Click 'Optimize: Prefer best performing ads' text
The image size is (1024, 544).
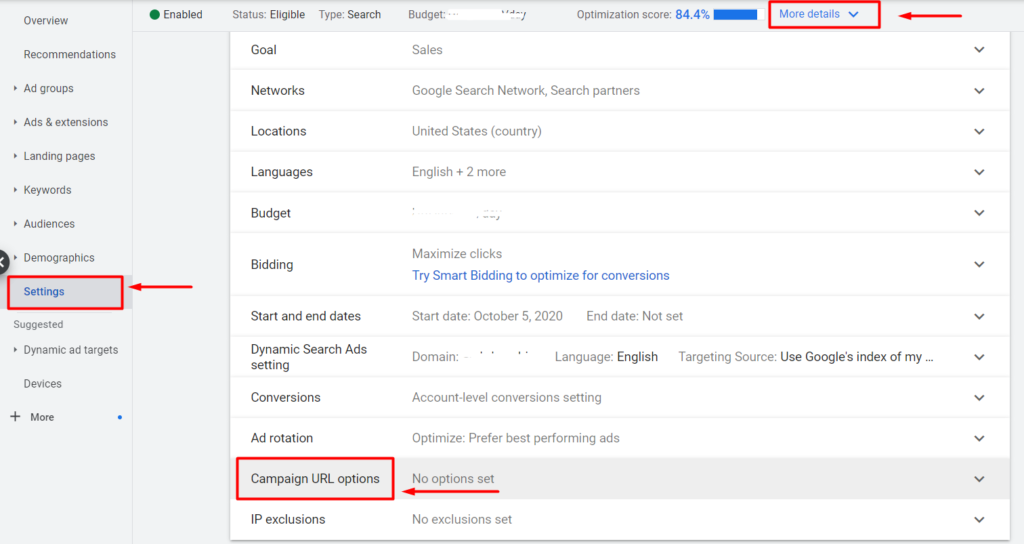[516, 438]
